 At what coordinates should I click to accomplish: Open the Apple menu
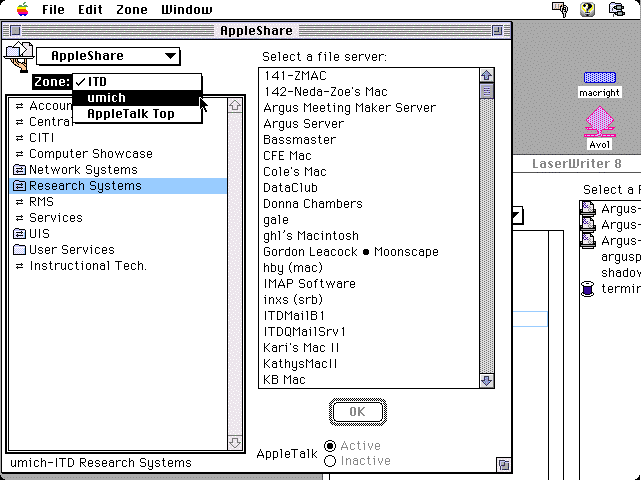click(x=22, y=9)
